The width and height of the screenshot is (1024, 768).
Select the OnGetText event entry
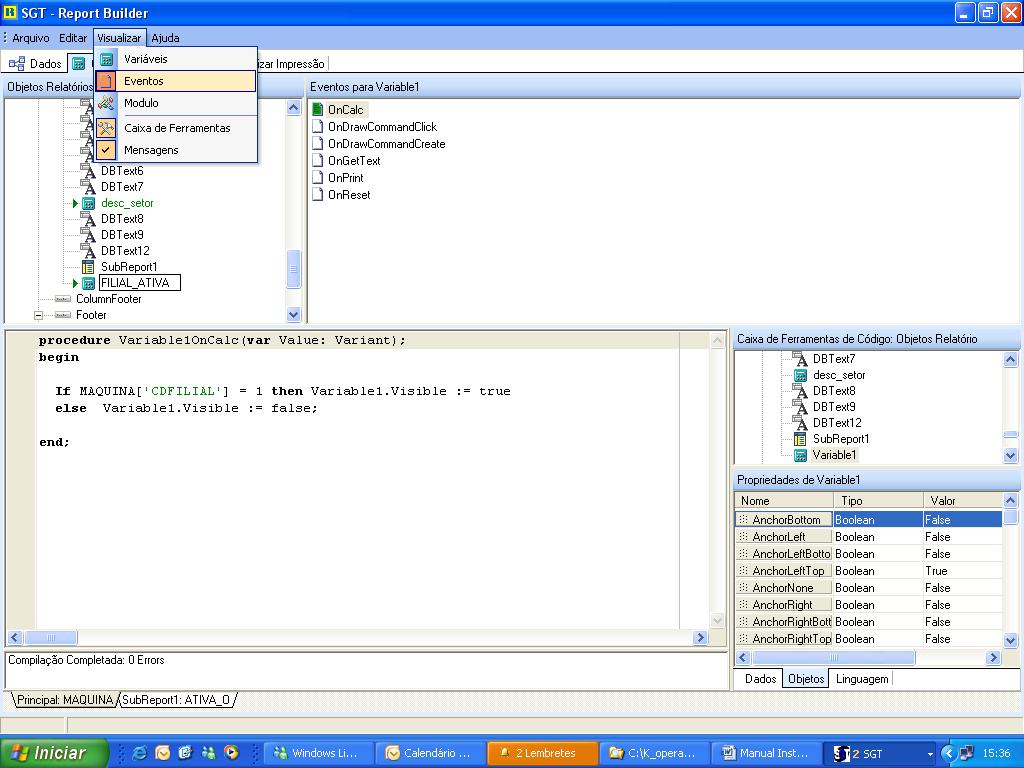pos(354,161)
